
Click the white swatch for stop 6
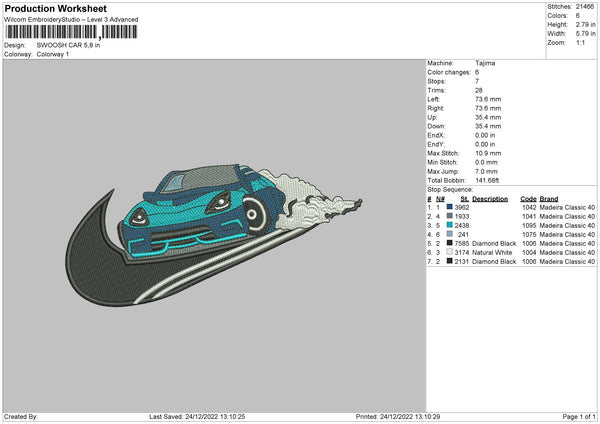[450, 252]
